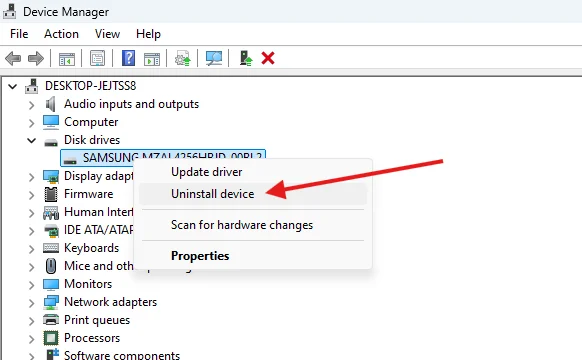Click Show/Hide Console Tree toolbar icon
582x360 pixels.
pos(67,58)
